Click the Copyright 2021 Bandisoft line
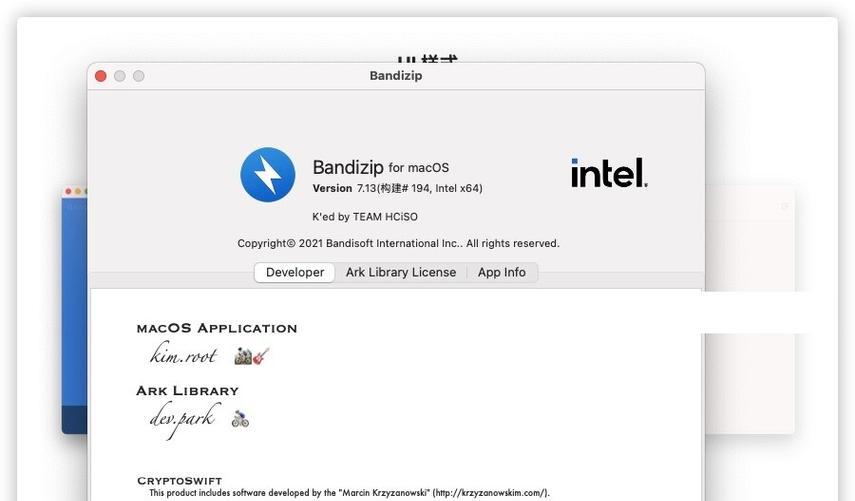855x501 pixels. 399,244
